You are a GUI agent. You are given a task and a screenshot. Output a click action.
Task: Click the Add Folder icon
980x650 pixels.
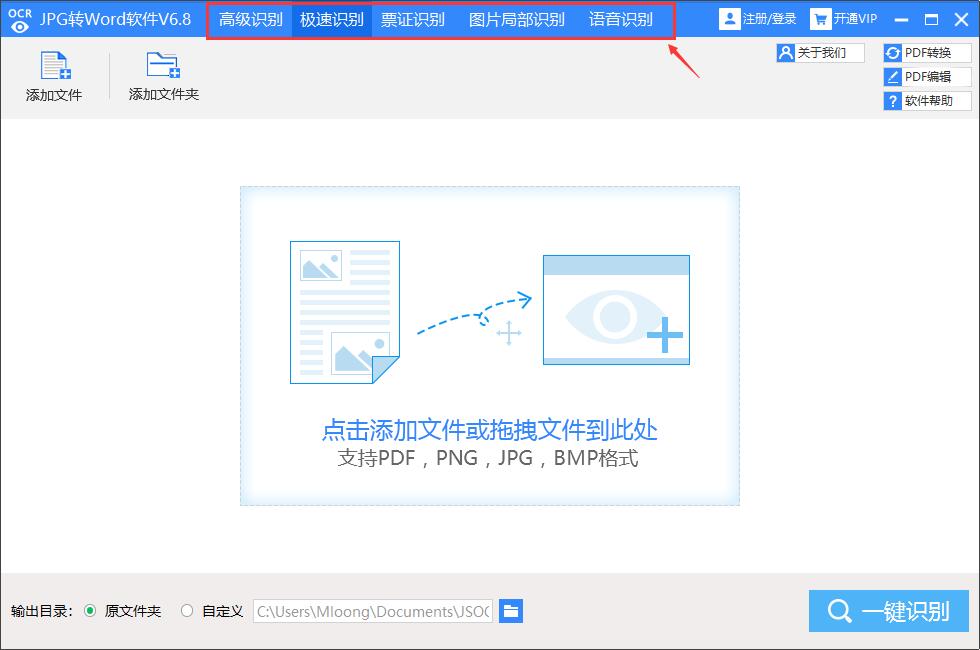[x=163, y=66]
